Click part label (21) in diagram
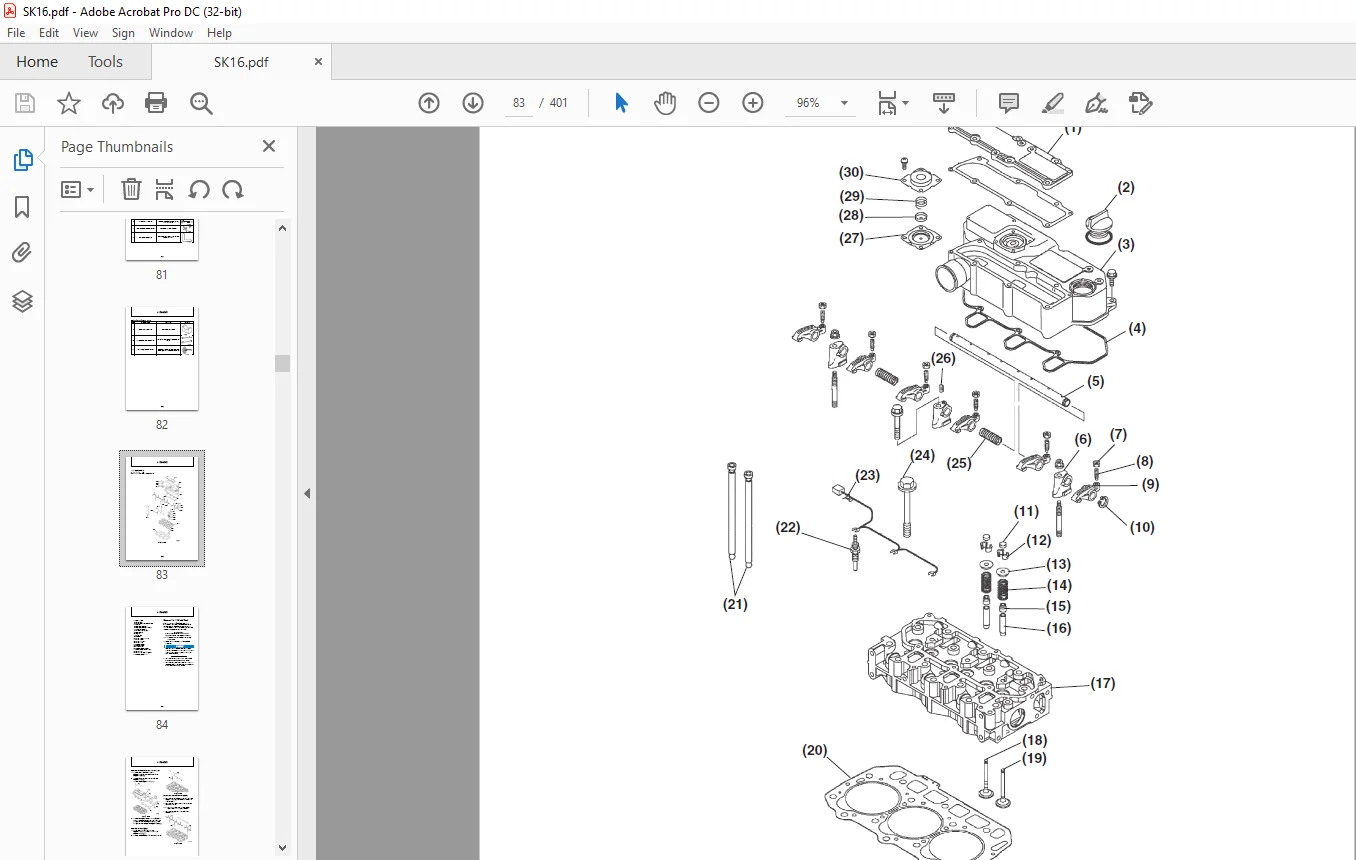 735,604
